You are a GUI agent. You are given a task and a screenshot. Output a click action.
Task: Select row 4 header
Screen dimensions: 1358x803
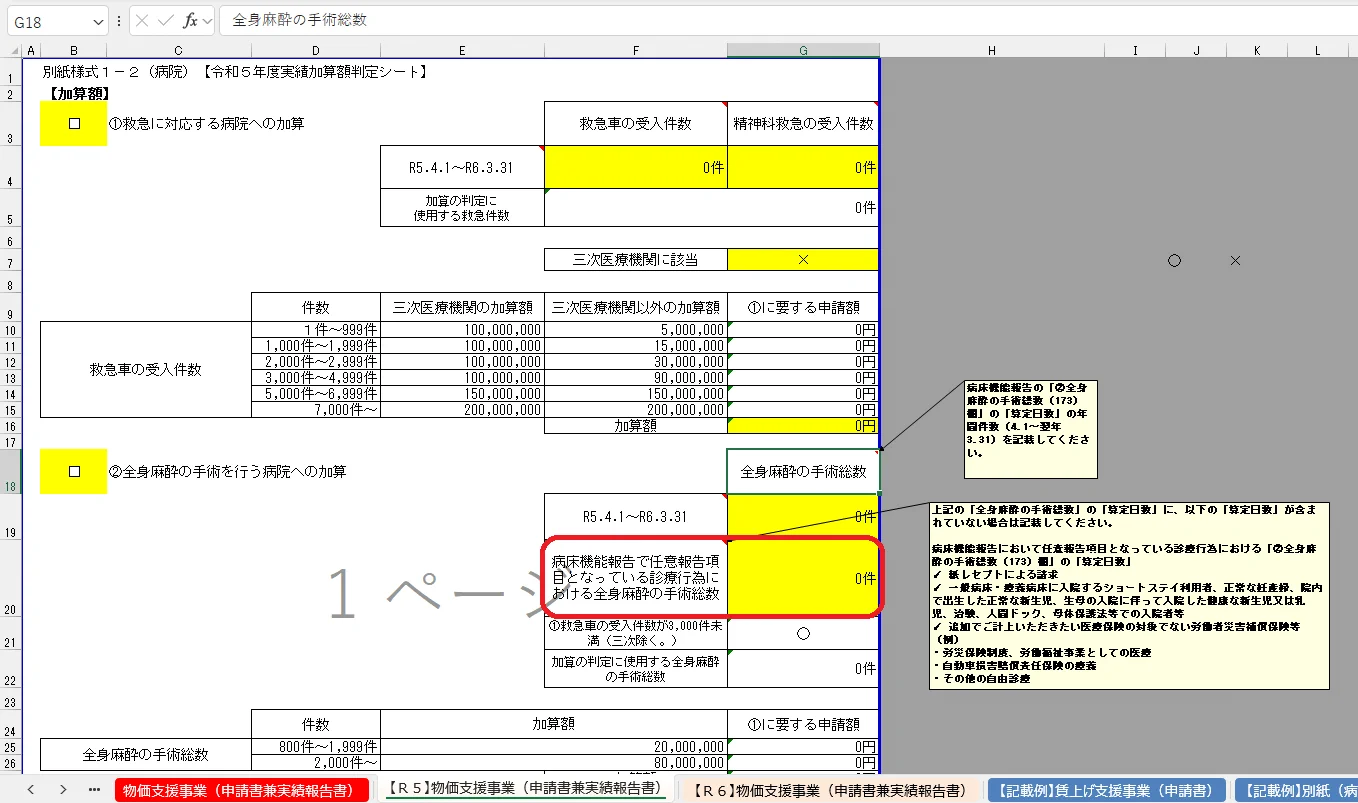(10, 167)
